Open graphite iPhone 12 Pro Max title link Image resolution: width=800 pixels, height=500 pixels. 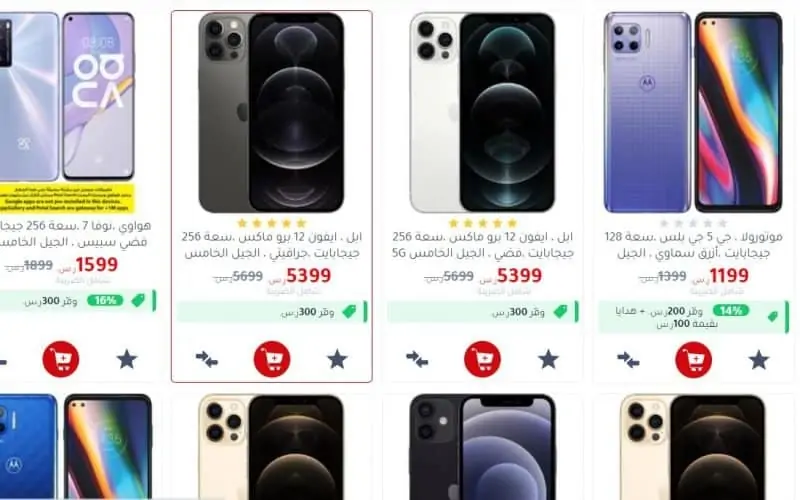[x=272, y=245]
